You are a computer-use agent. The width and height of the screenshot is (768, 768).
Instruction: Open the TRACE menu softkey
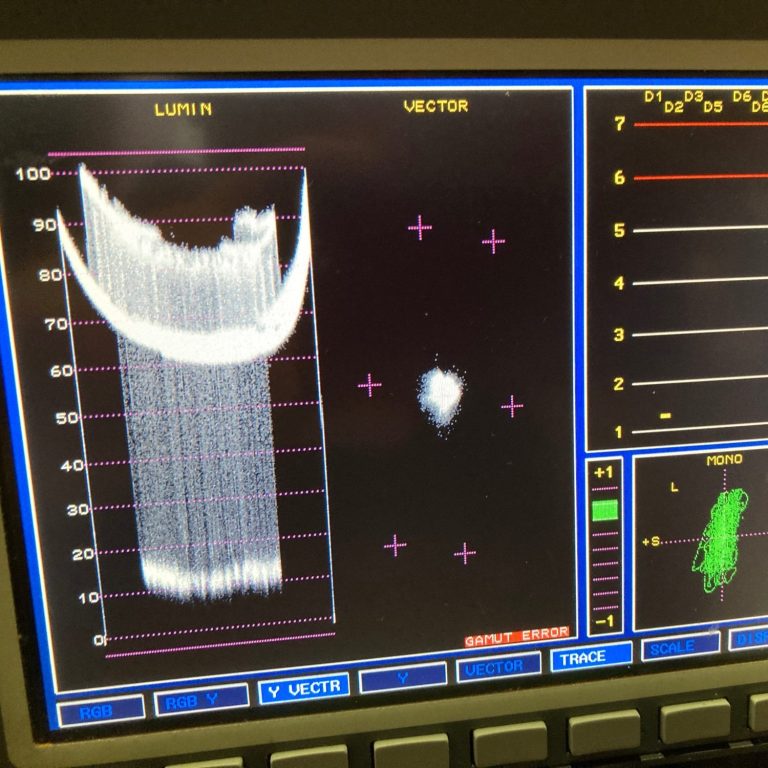[591, 657]
